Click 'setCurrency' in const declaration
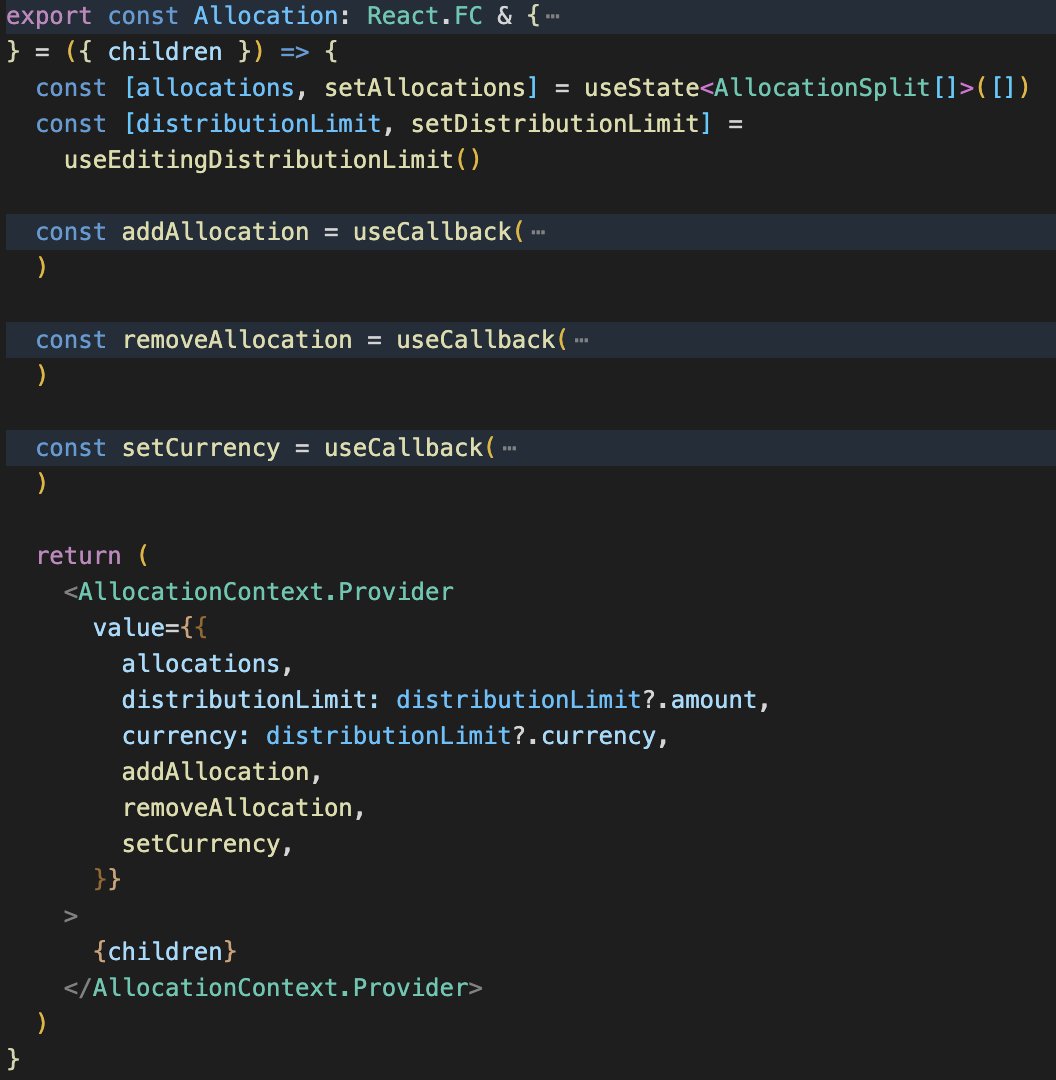The height and width of the screenshot is (1080, 1056). [200, 448]
